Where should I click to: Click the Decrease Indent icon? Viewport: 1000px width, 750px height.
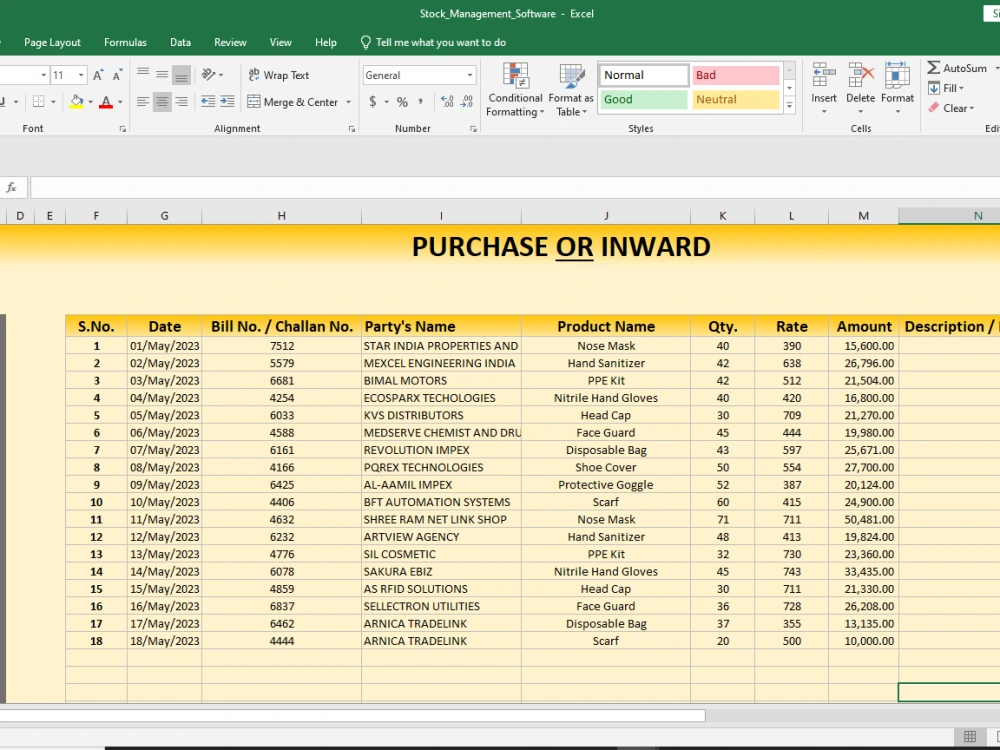click(208, 101)
